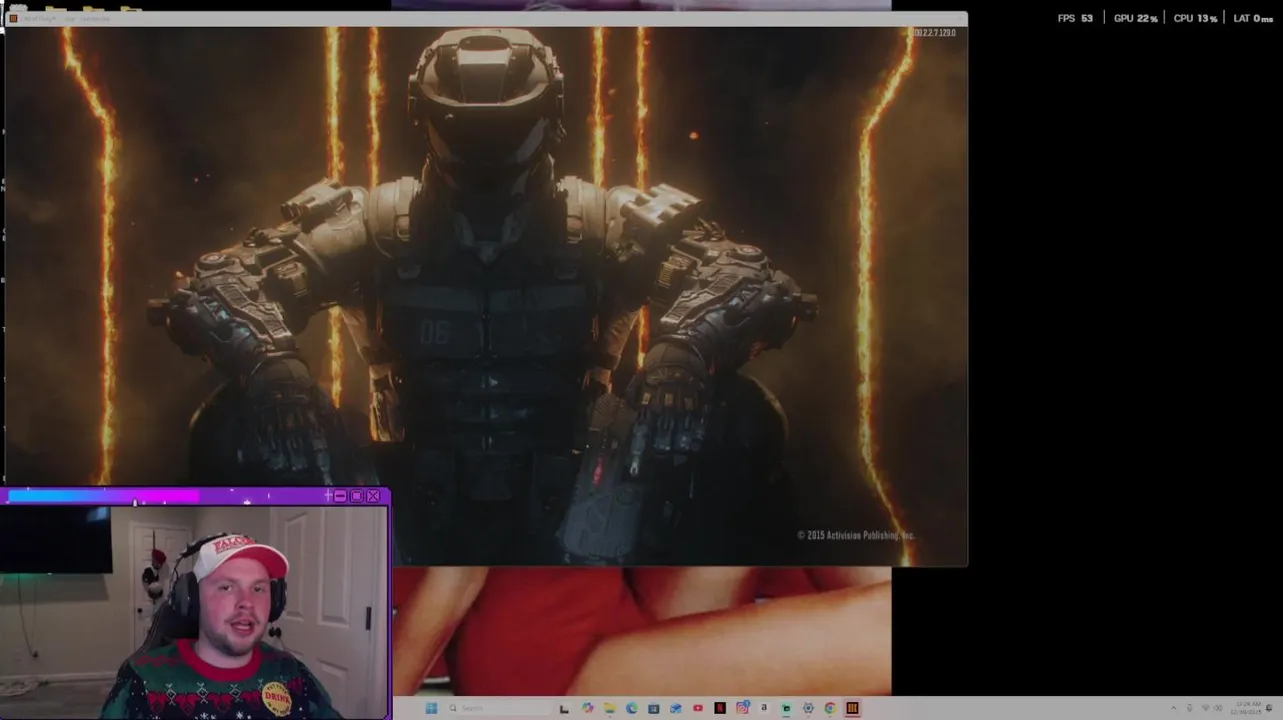
Task: Click the LAT 0ms overlay readout
Action: click(x=1253, y=18)
